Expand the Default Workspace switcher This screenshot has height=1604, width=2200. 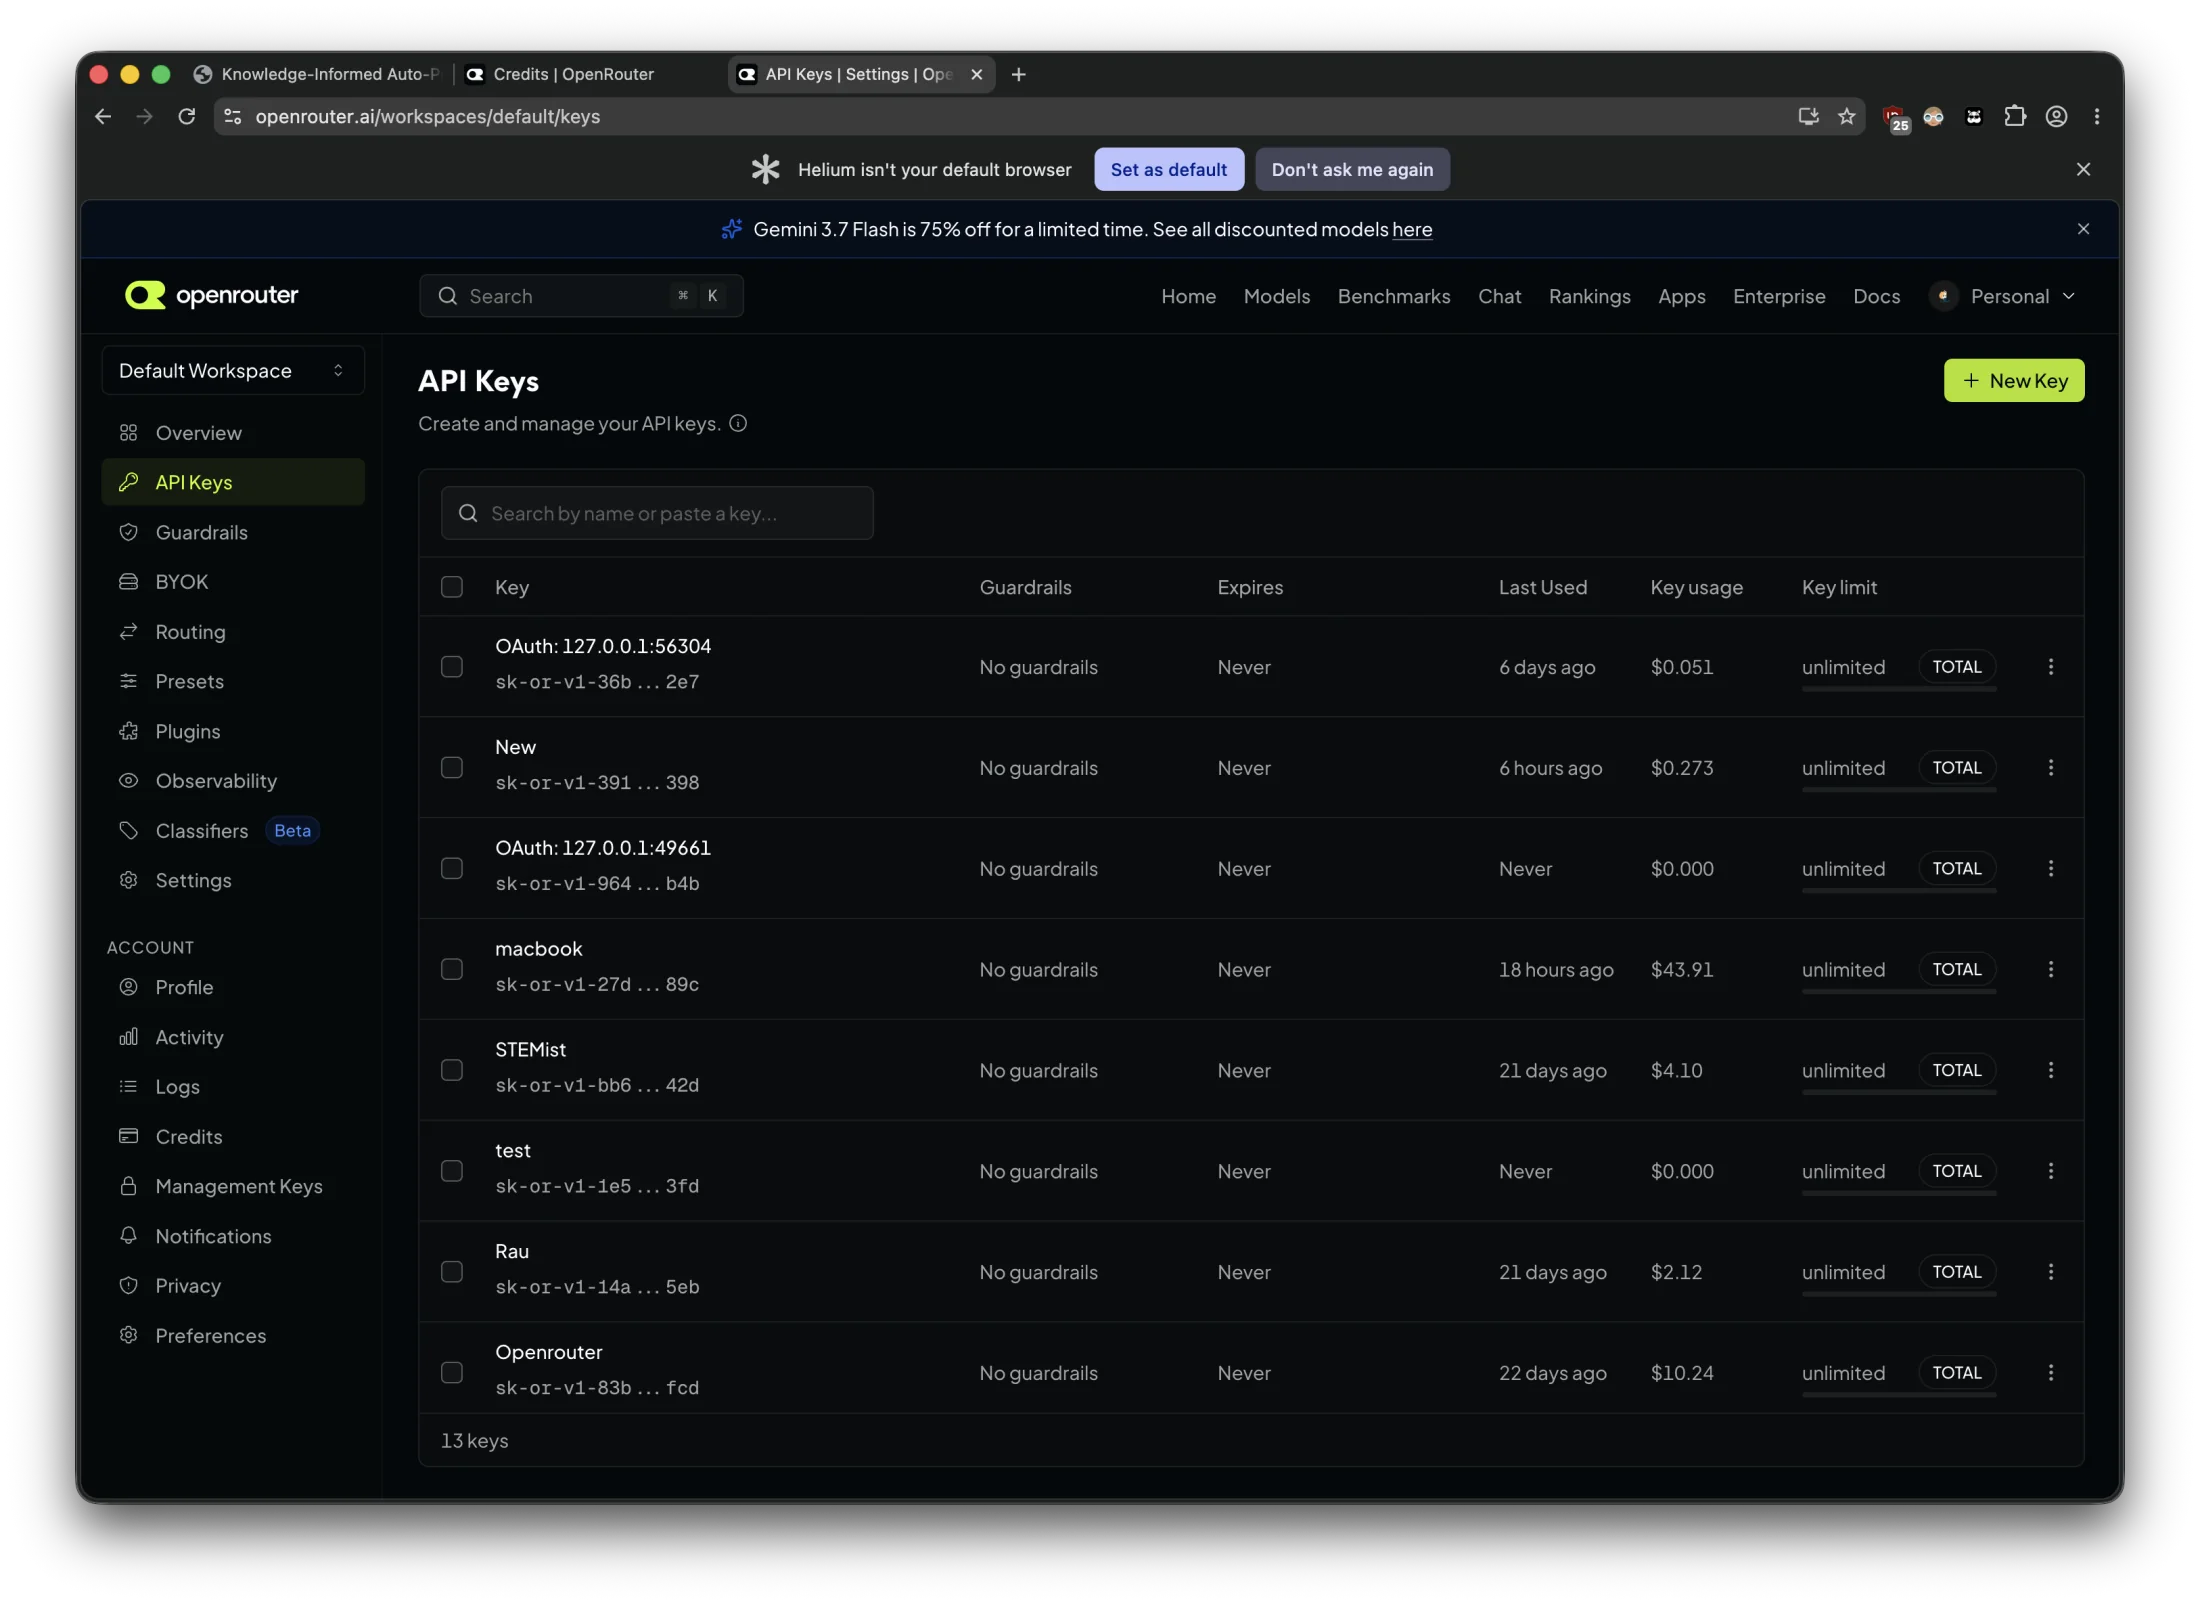click(233, 371)
